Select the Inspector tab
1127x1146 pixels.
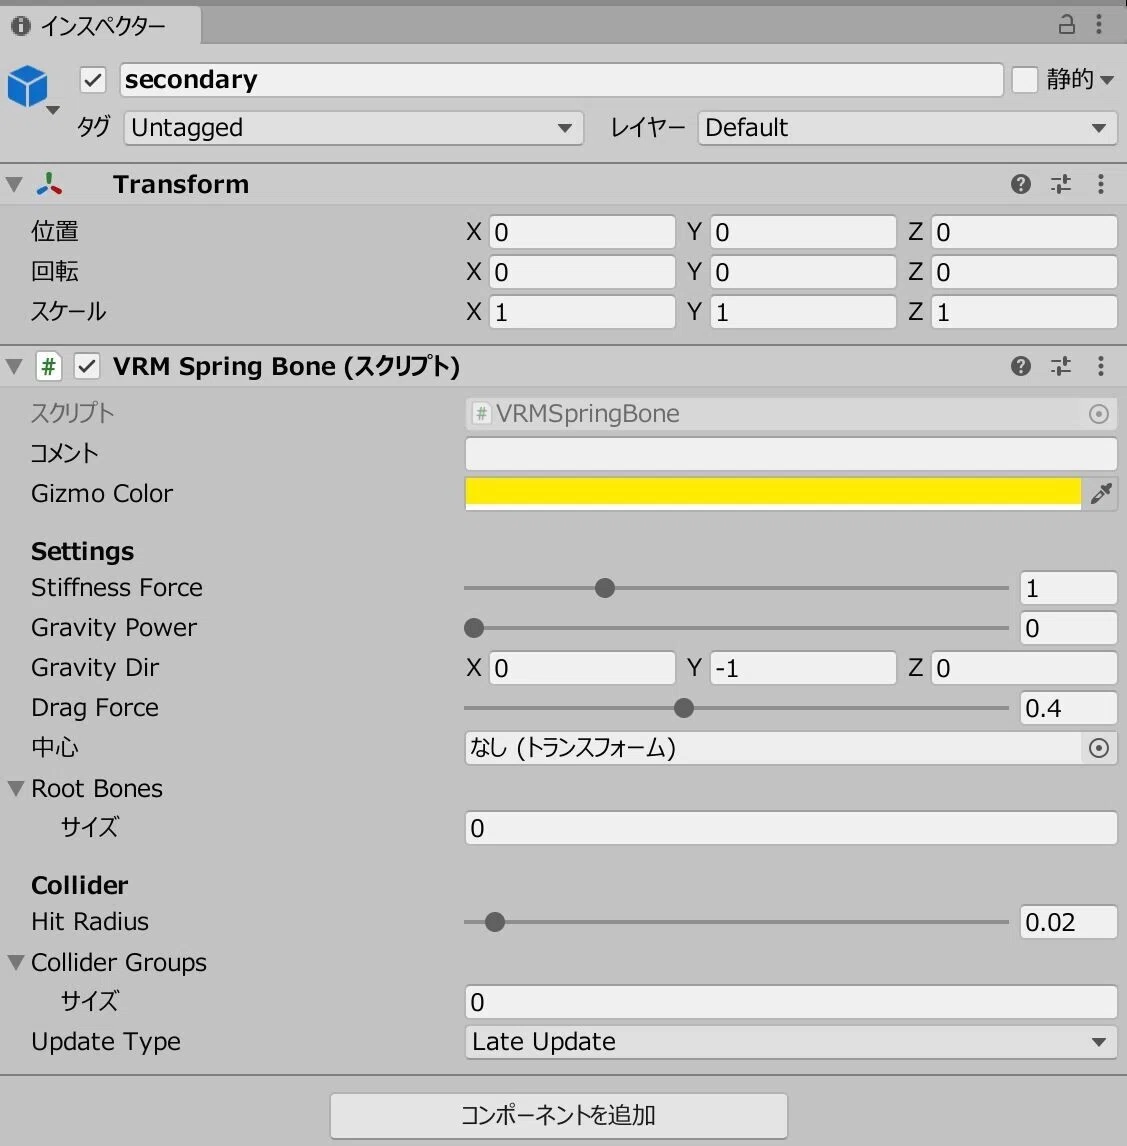[101, 26]
